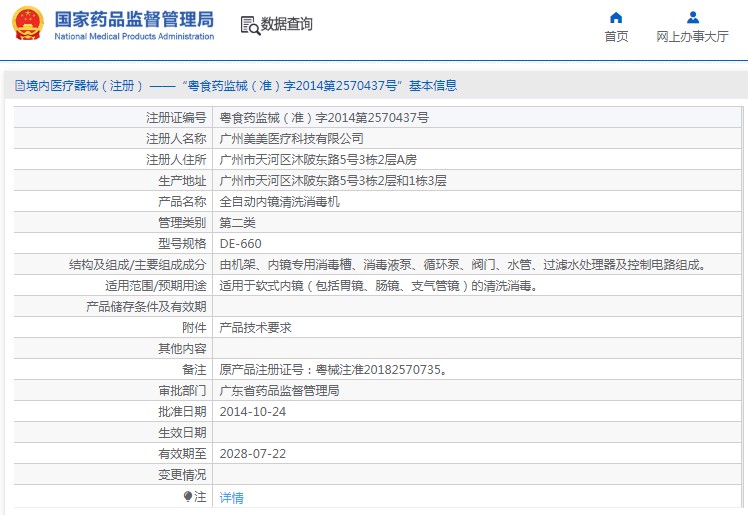The width and height of the screenshot is (748, 515).
Task: Click the document icon before 境内医疗器械
Action: [x=20, y=86]
